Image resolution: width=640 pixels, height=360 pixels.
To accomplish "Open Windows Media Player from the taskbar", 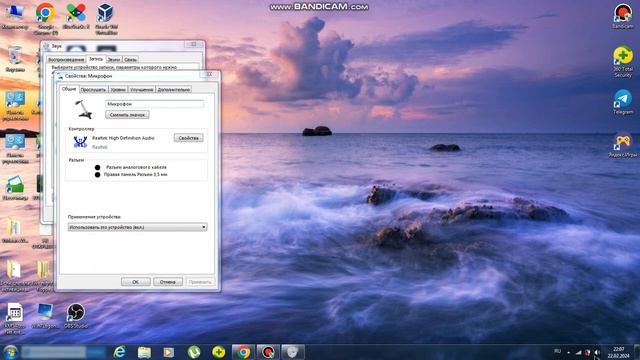I will coord(169,352).
